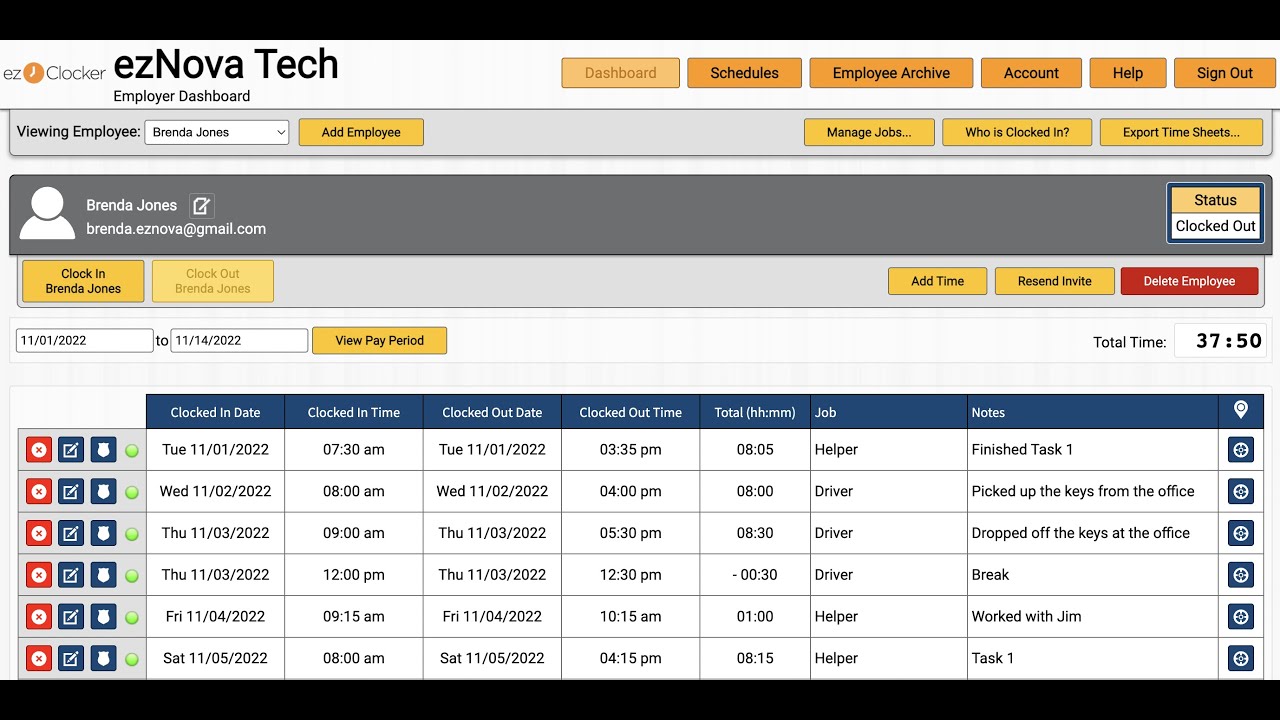This screenshot has width=1280, height=720.
Task: Open audit badge for Sat 11/05/2022 entry
Action: (103, 658)
